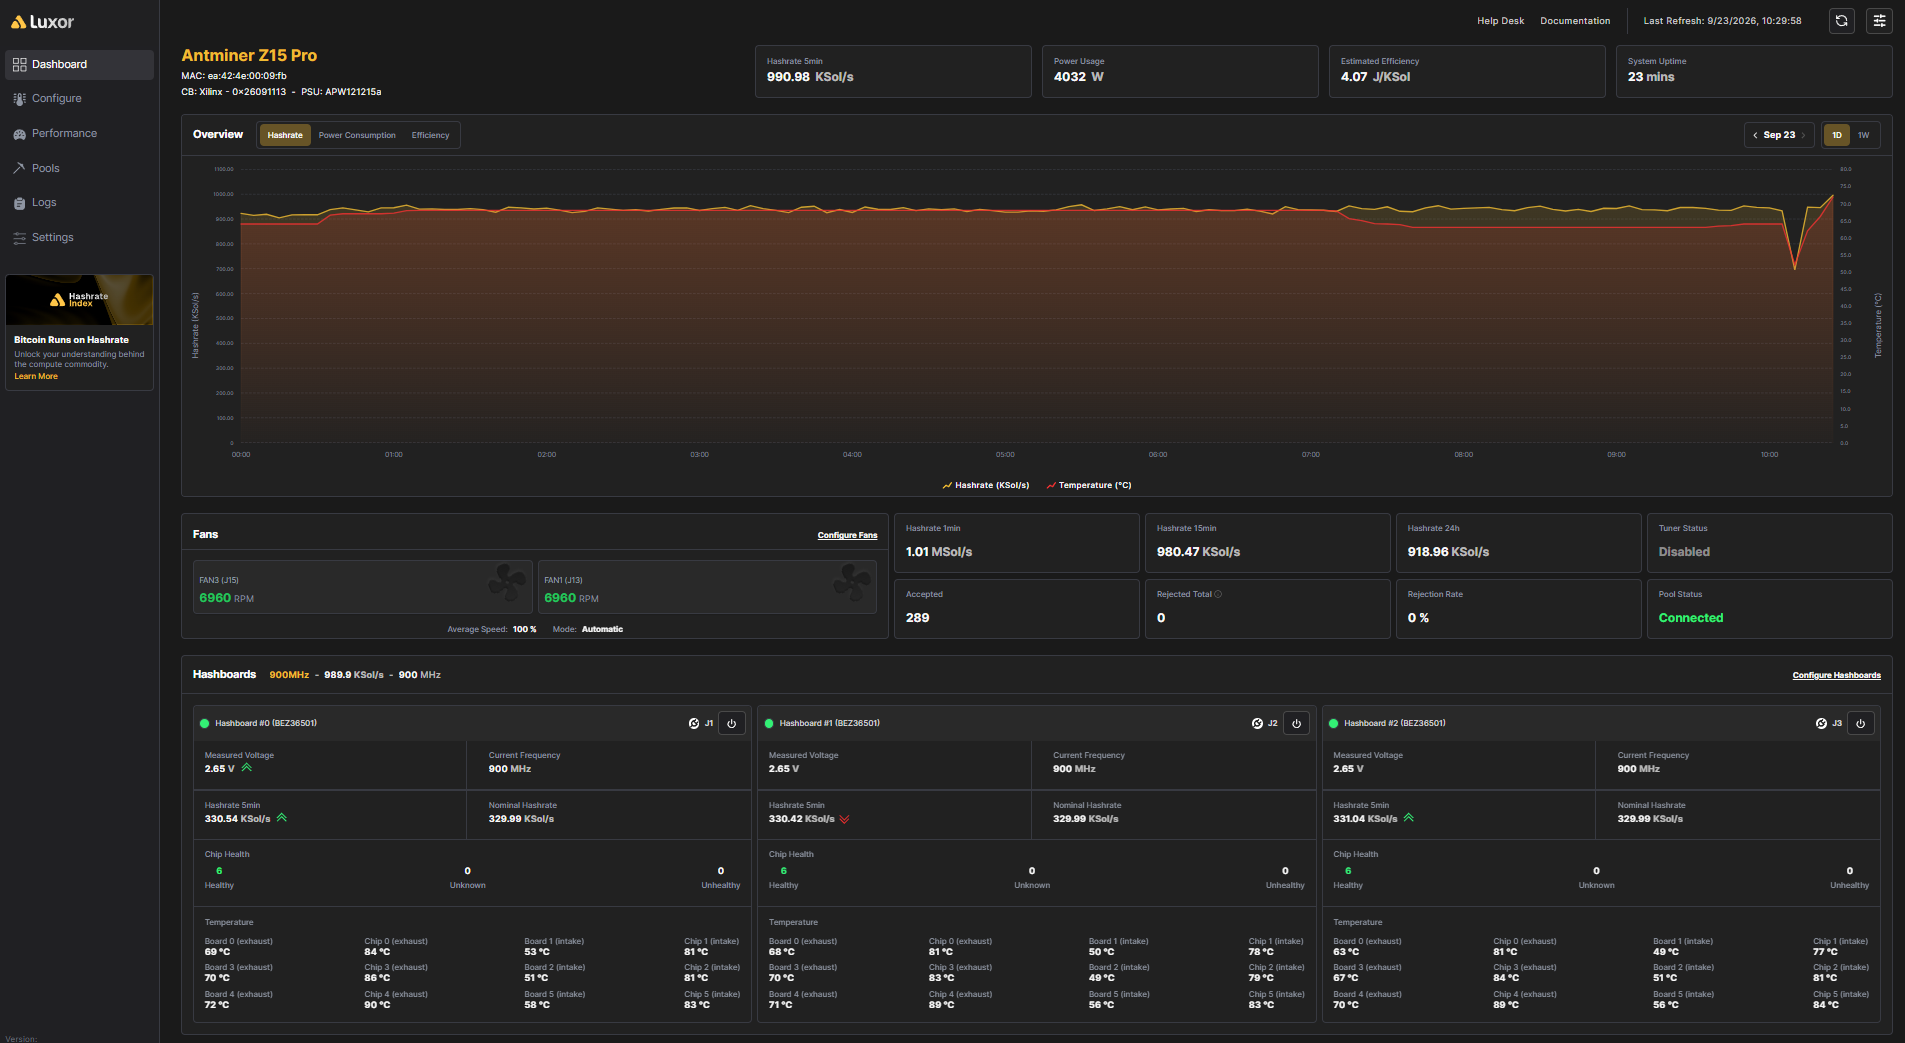Click the Pool Status value Connected

coord(1690,618)
